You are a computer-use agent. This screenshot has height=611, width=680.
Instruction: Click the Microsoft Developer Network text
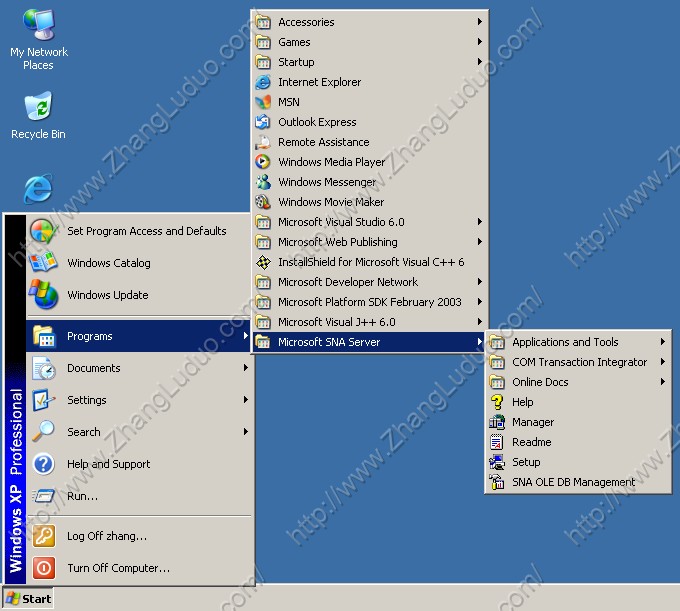click(348, 282)
